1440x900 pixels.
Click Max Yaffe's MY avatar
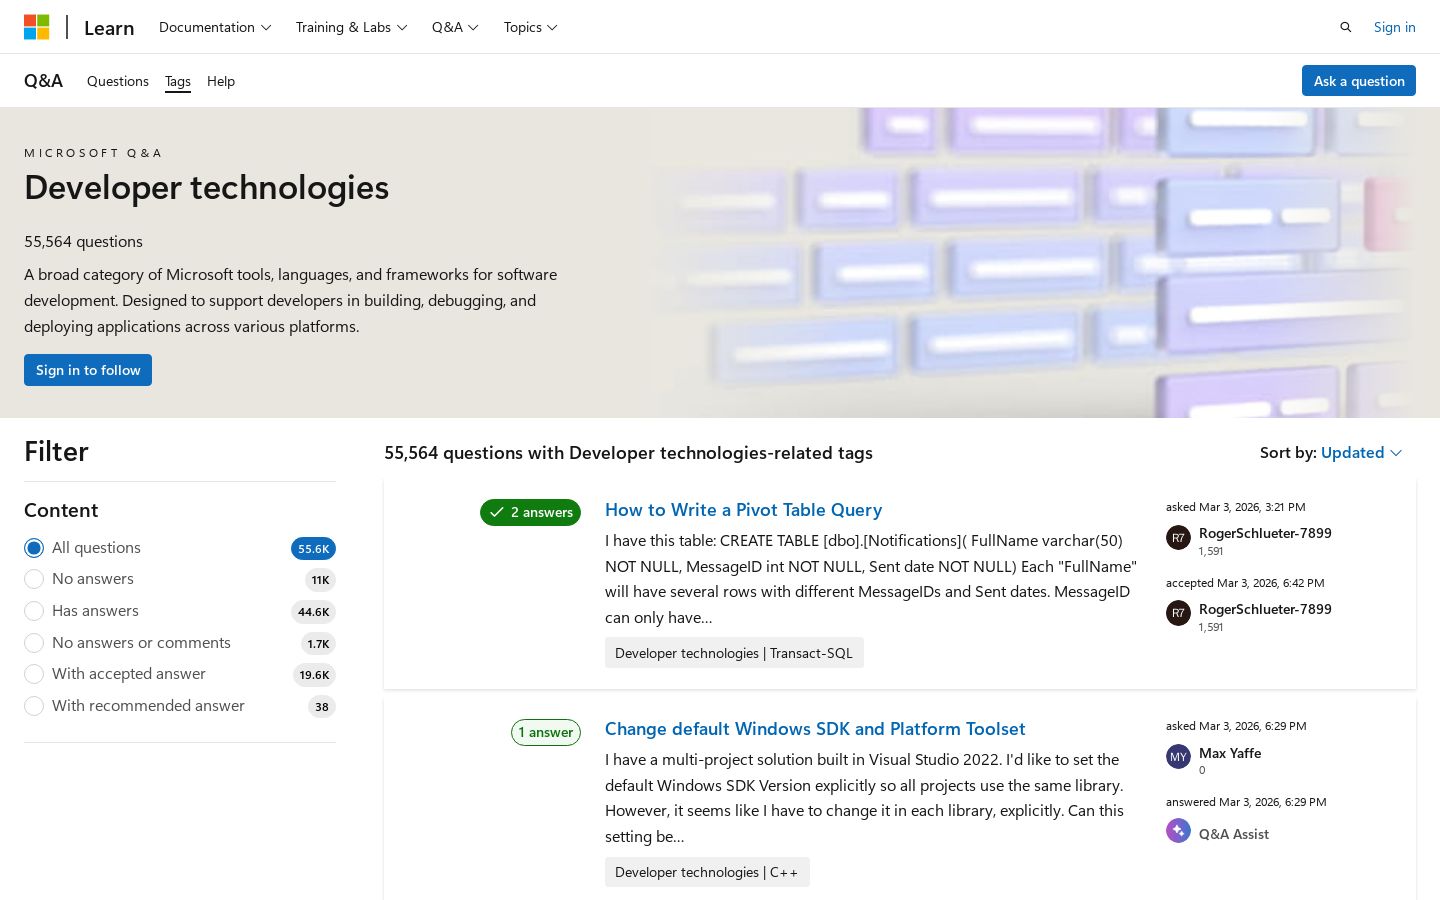(x=1178, y=756)
